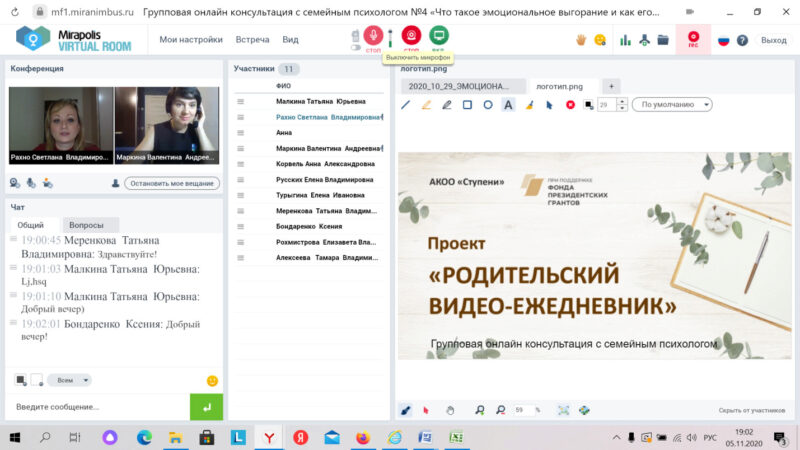800x450 pixels.
Task: Mute the microphone with the red mic button
Action: coord(373,35)
